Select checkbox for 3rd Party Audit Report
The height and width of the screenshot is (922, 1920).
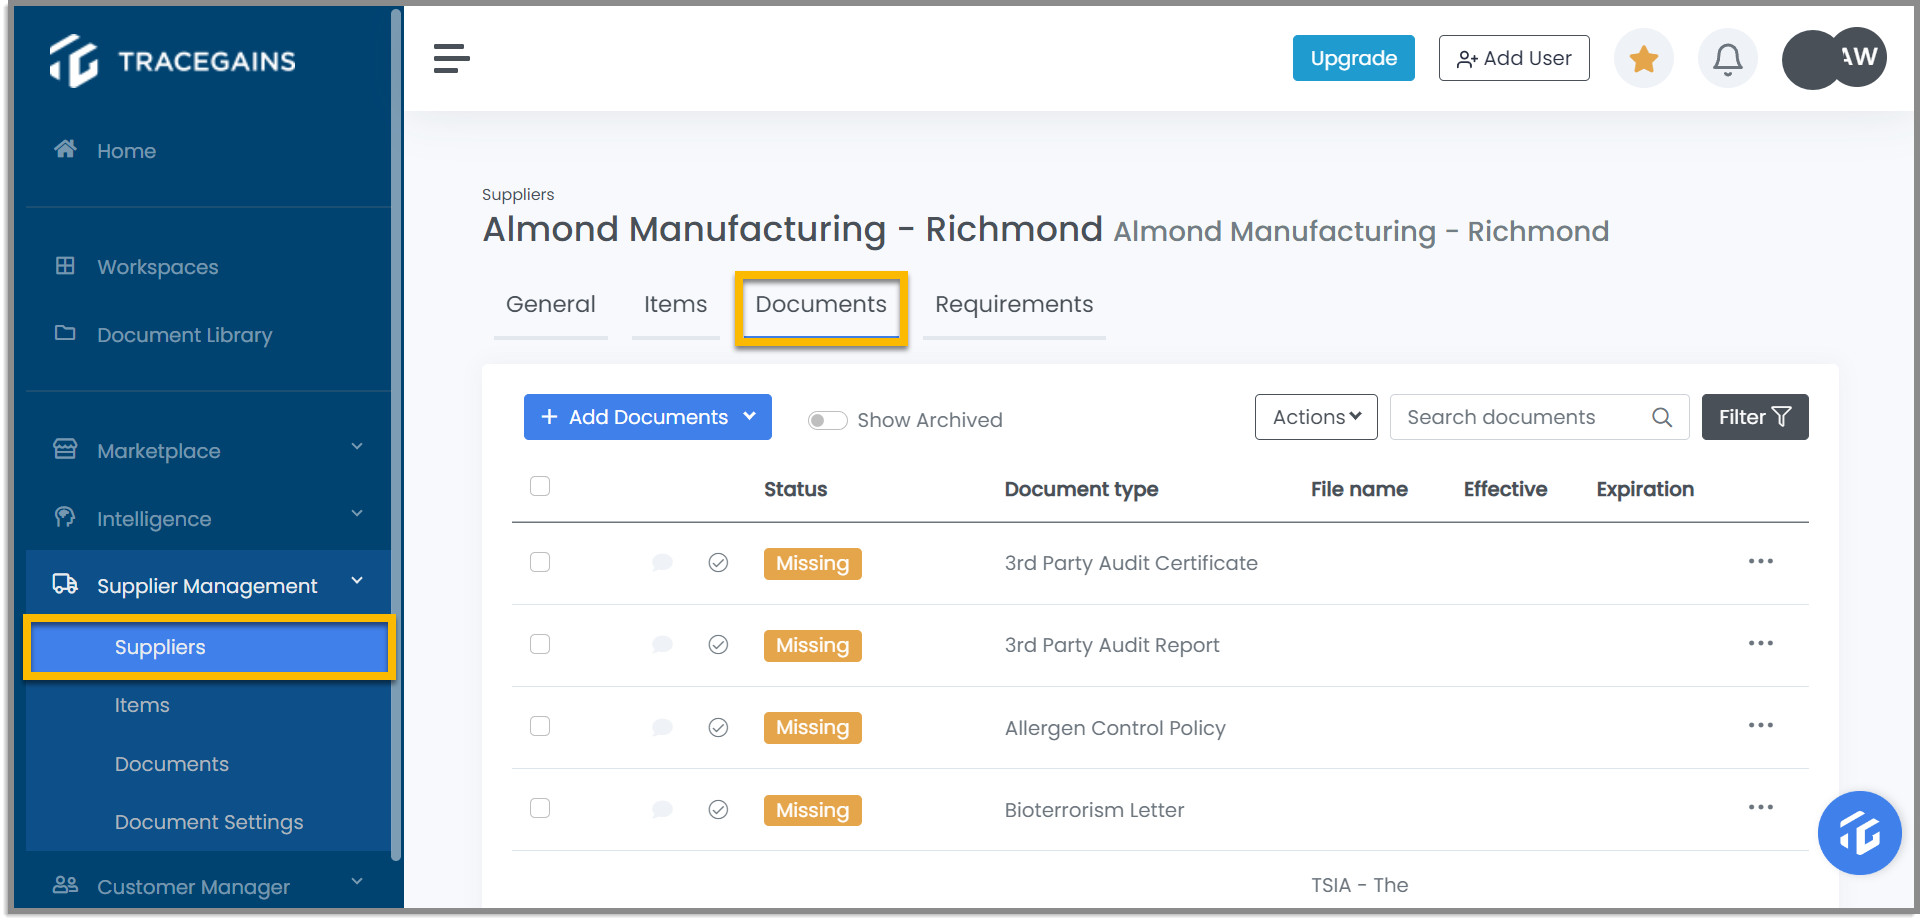coord(540,644)
